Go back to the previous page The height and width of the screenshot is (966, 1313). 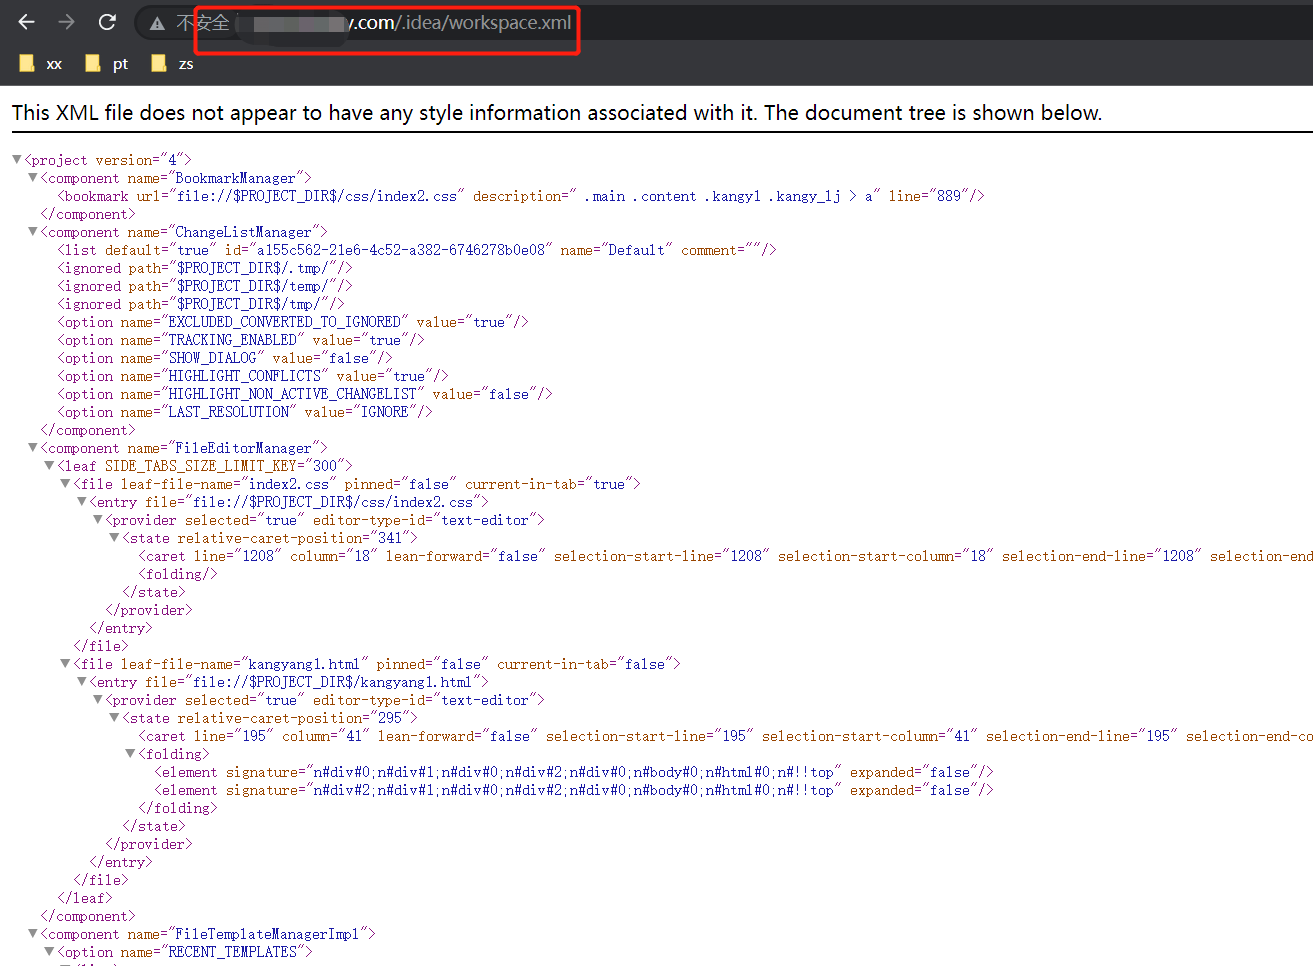(27, 22)
